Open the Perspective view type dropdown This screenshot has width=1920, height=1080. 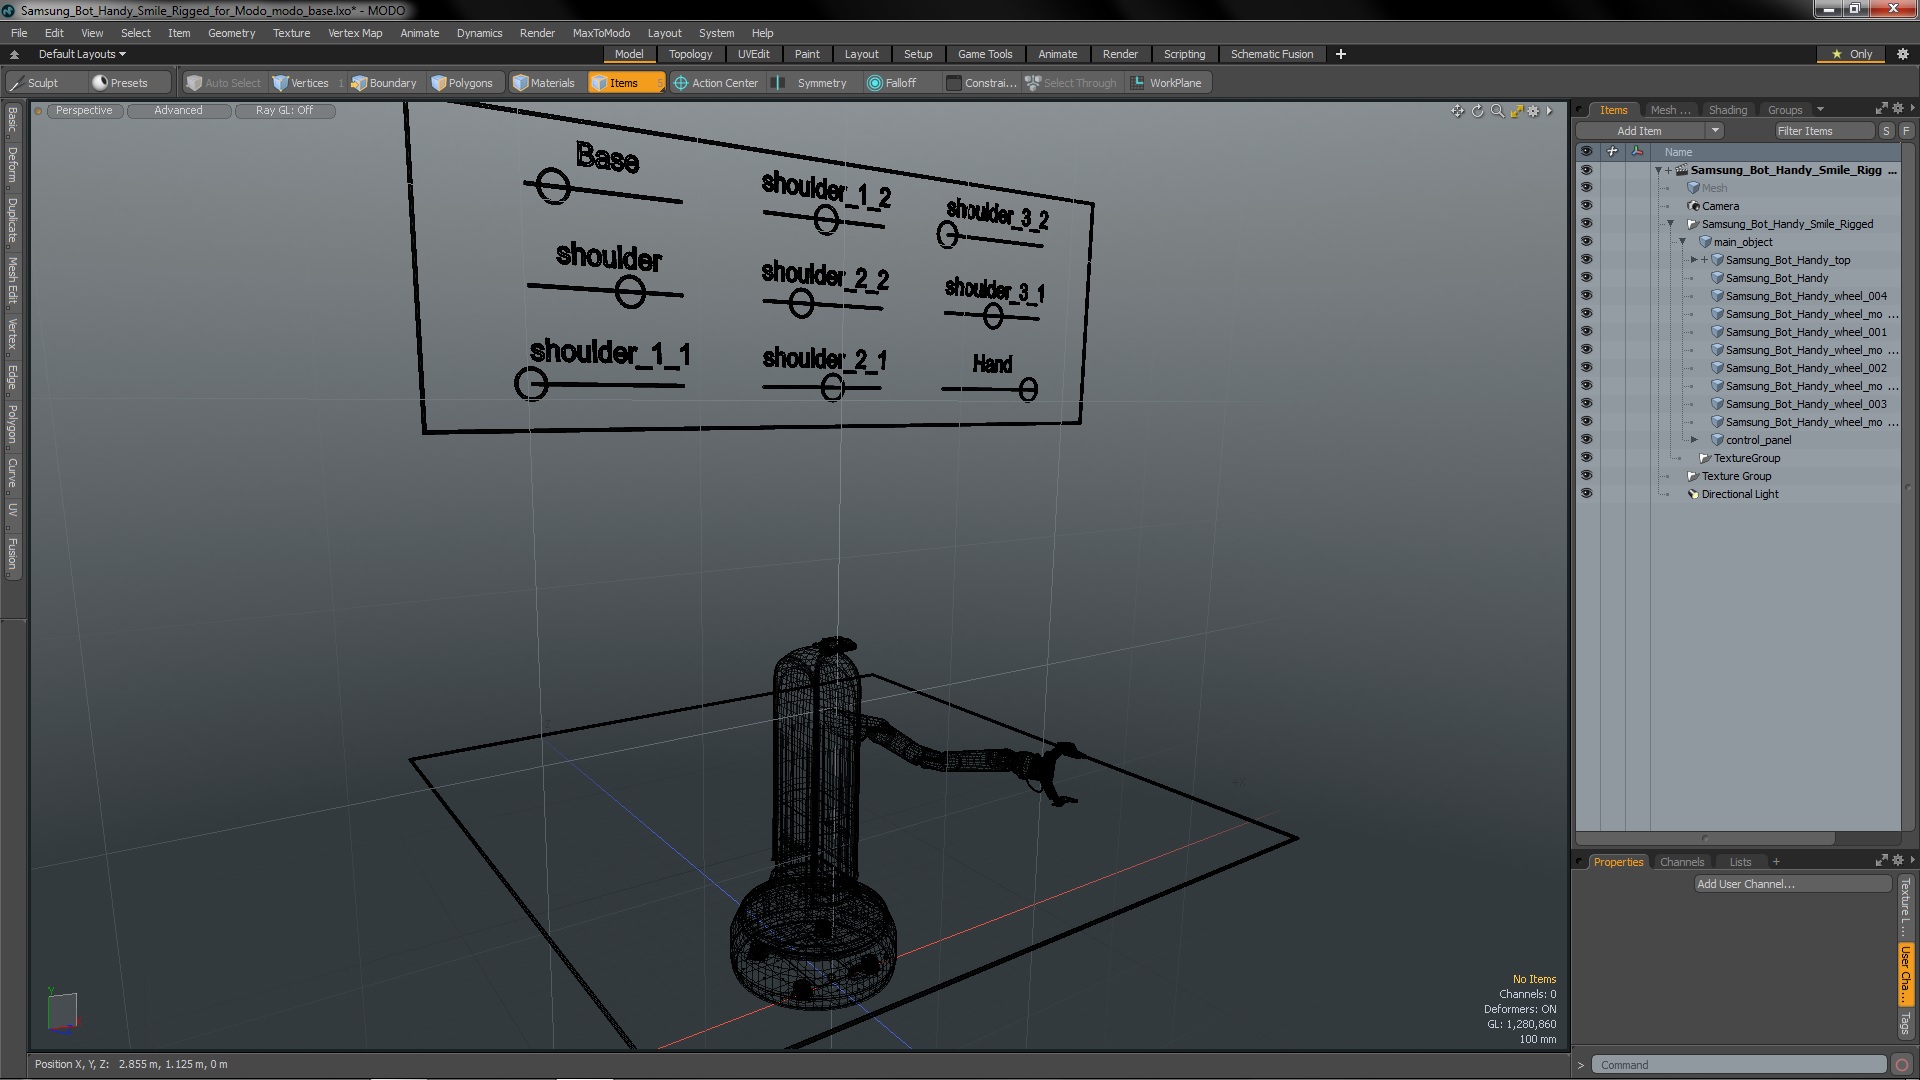click(84, 111)
